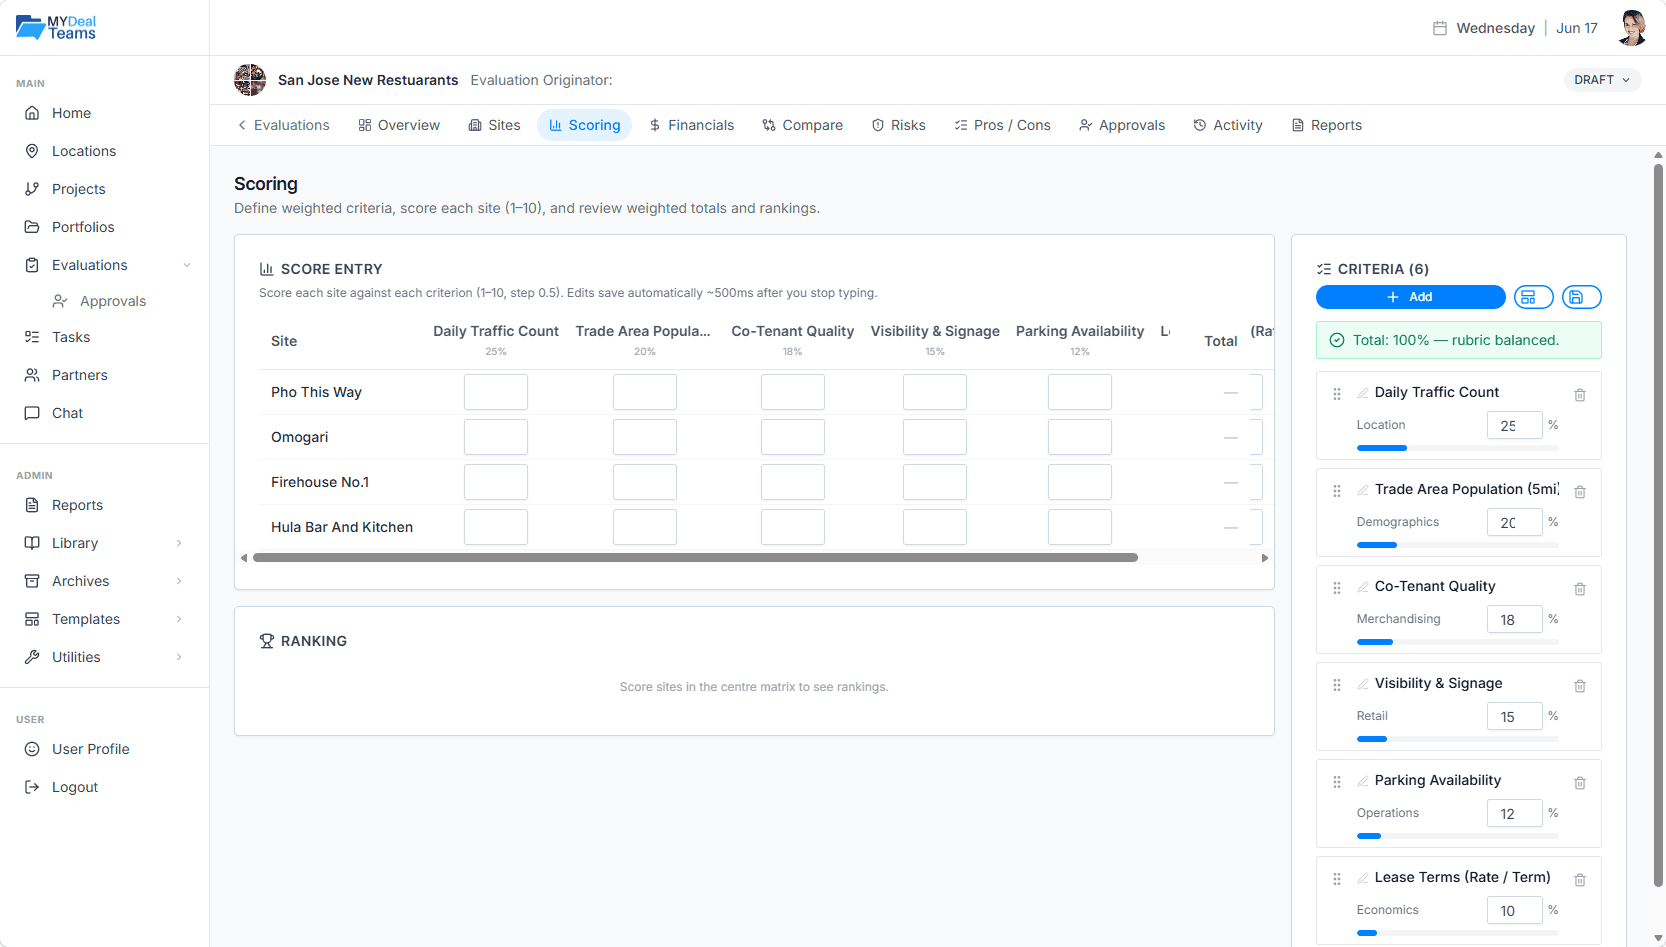Expand the Templates menu chevron
This screenshot has width=1666, height=947.
click(x=179, y=619)
